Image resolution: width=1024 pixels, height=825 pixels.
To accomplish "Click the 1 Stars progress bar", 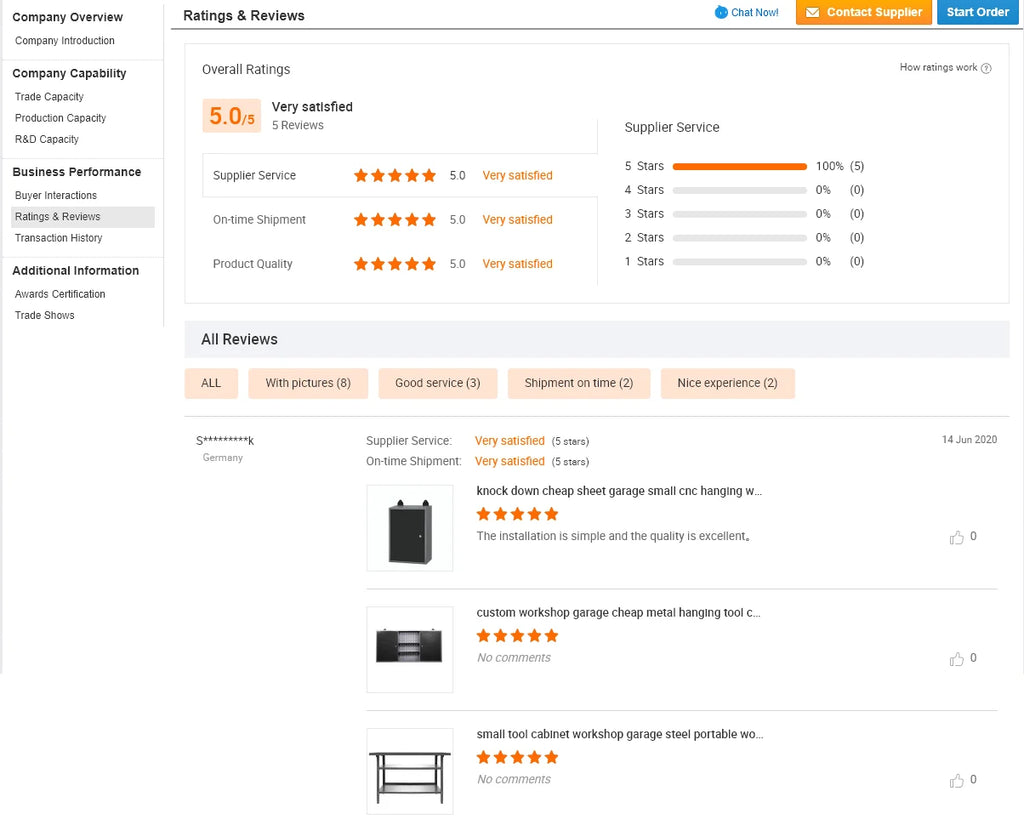I will tap(739, 262).
